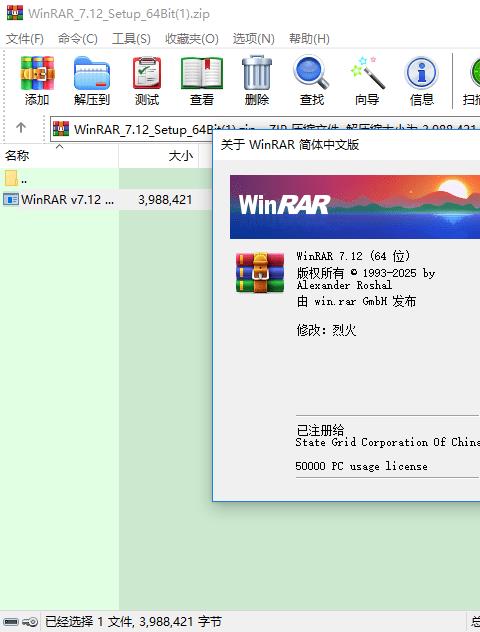Launch the 向导 (Wizard) wand icon

point(367,73)
